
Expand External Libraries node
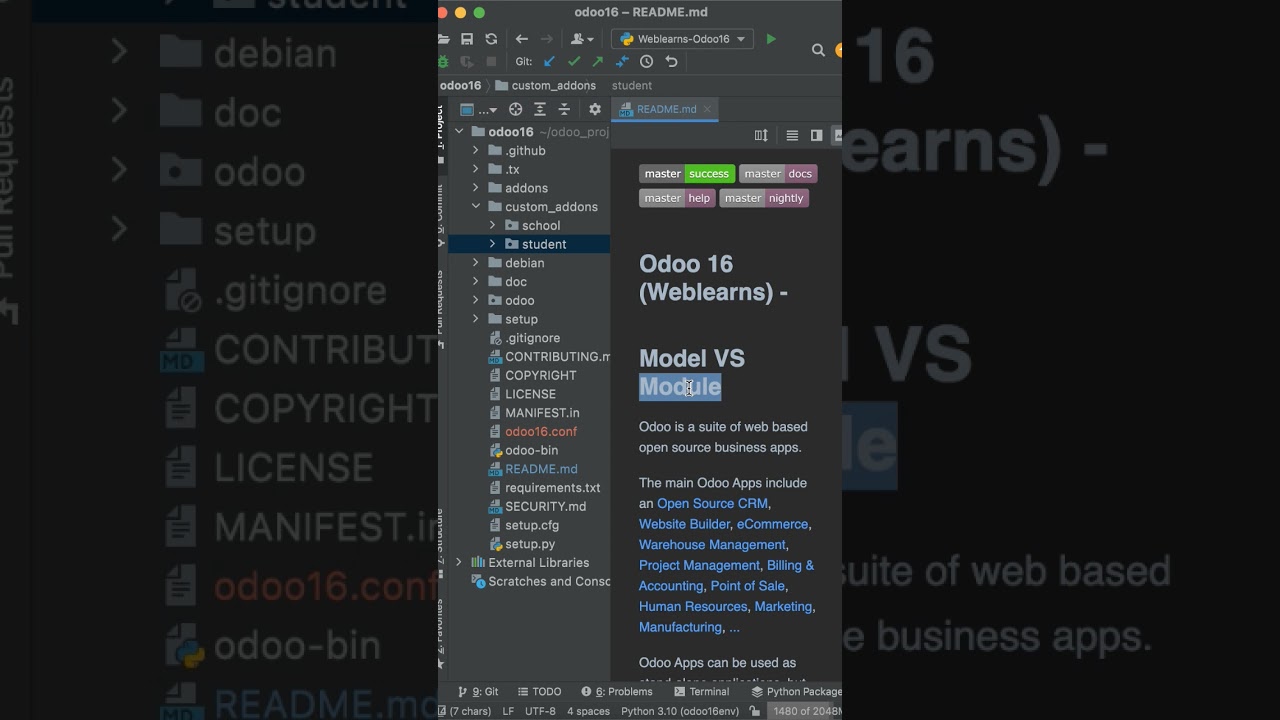[459, 563]
